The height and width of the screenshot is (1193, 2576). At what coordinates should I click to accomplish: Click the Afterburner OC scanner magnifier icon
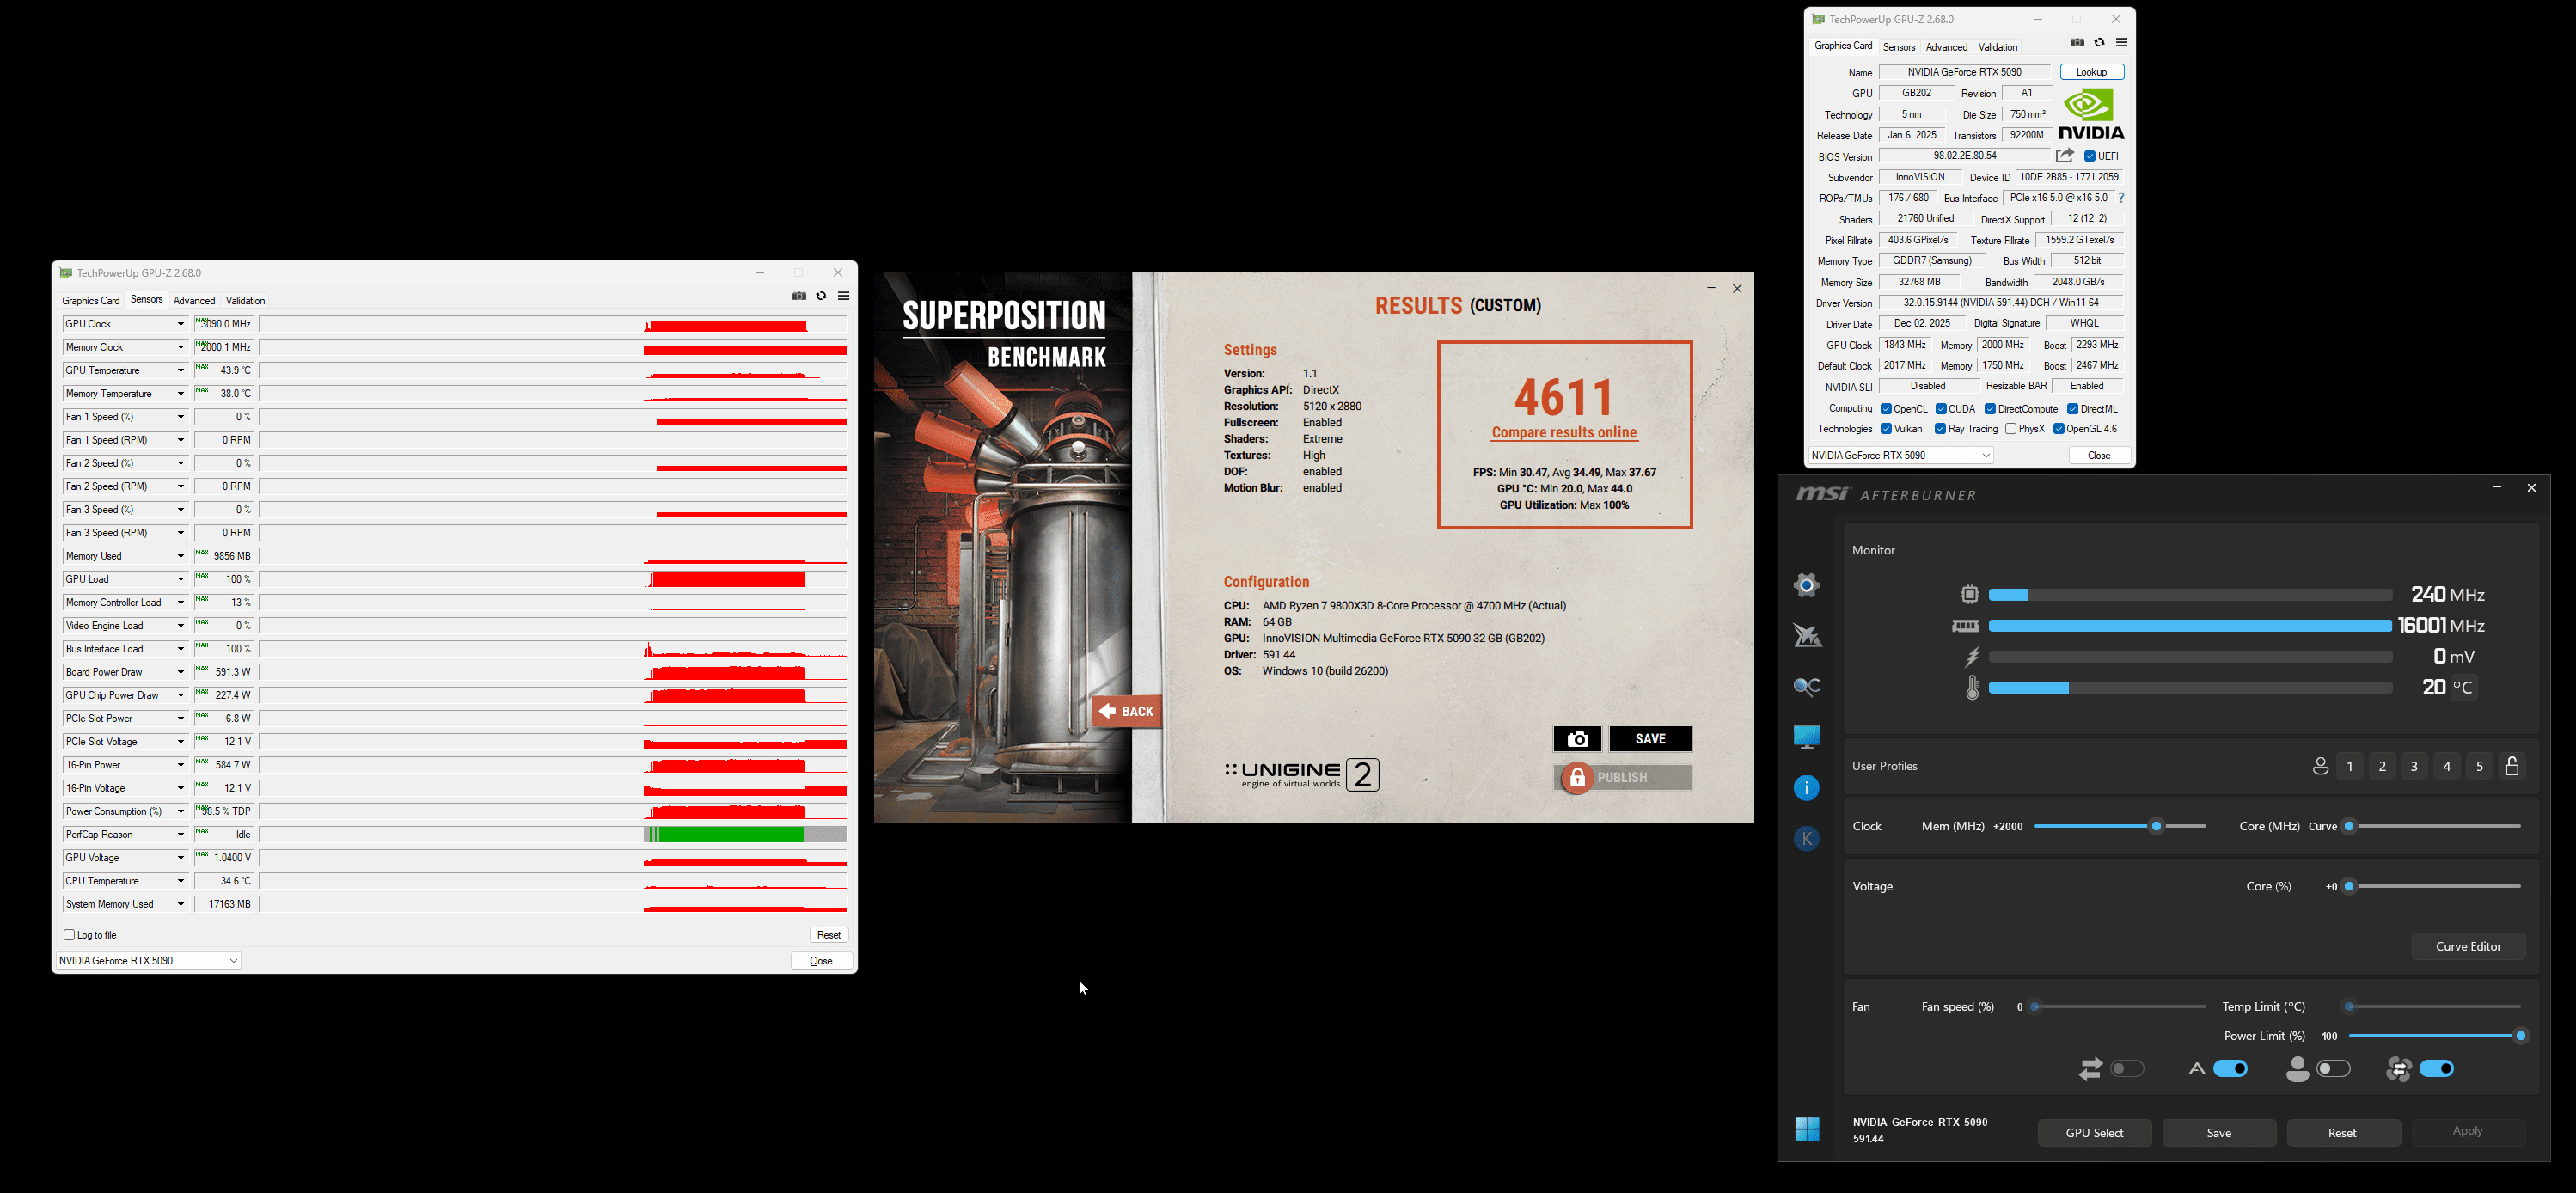pos(1806,686)
